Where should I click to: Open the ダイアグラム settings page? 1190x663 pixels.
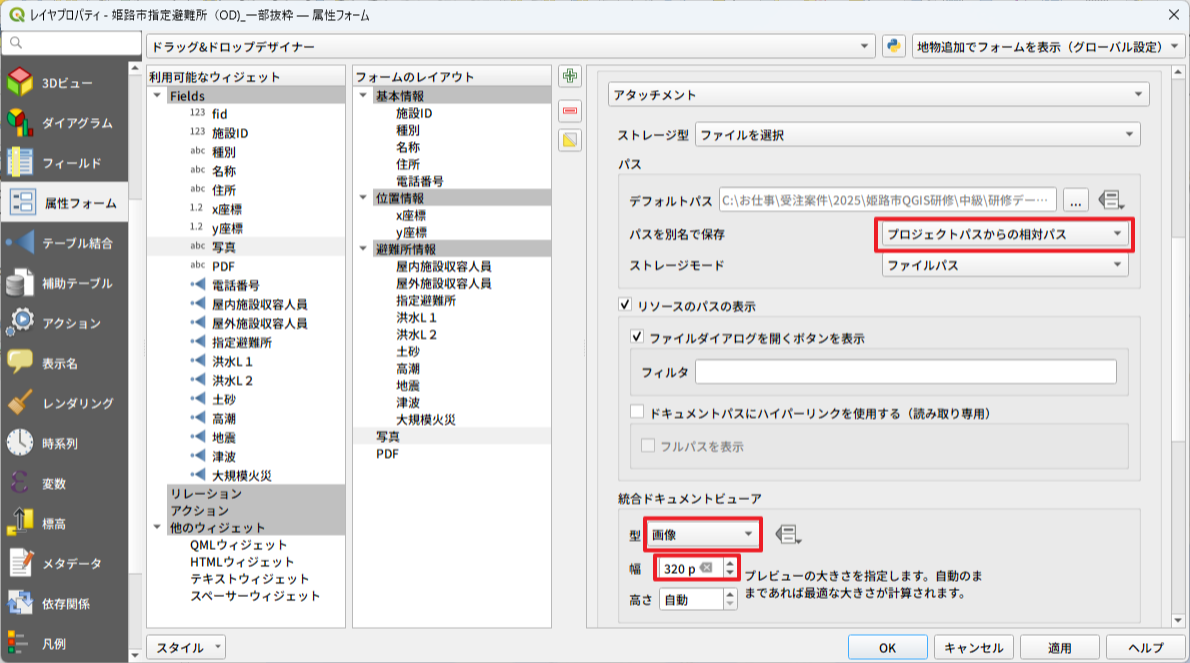click(x=66, y=123)
